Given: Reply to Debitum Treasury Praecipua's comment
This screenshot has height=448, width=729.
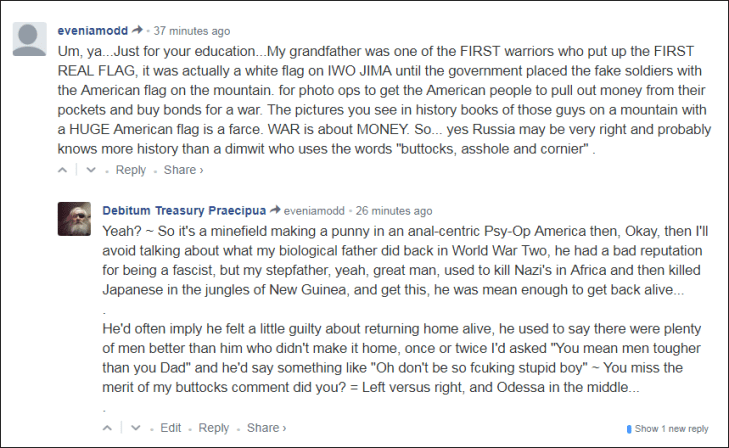Looking at the screenshot, I should [214, 428].
